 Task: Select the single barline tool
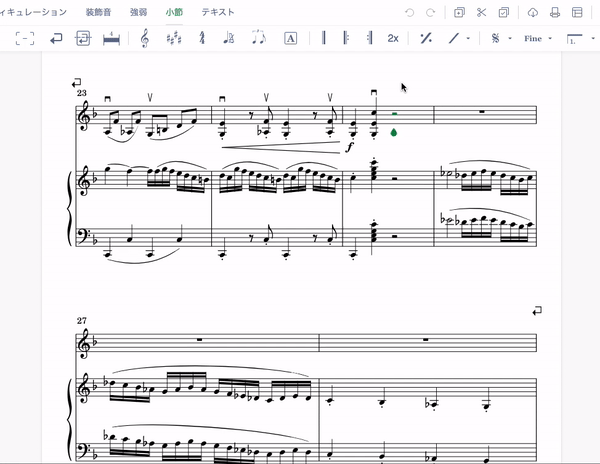pyautogui.click(x=324, y=38)
